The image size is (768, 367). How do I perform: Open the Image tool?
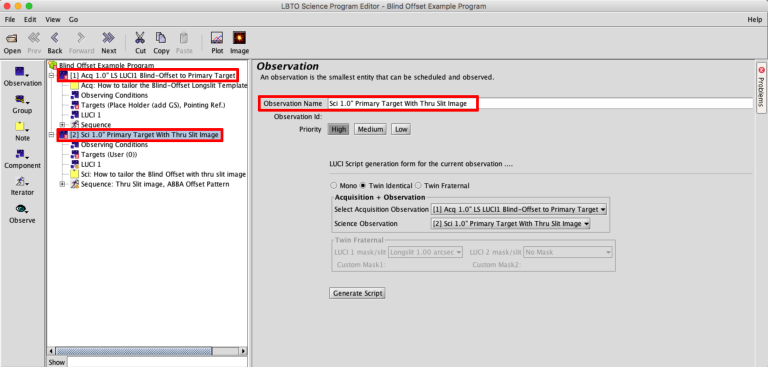pos(239,38)
